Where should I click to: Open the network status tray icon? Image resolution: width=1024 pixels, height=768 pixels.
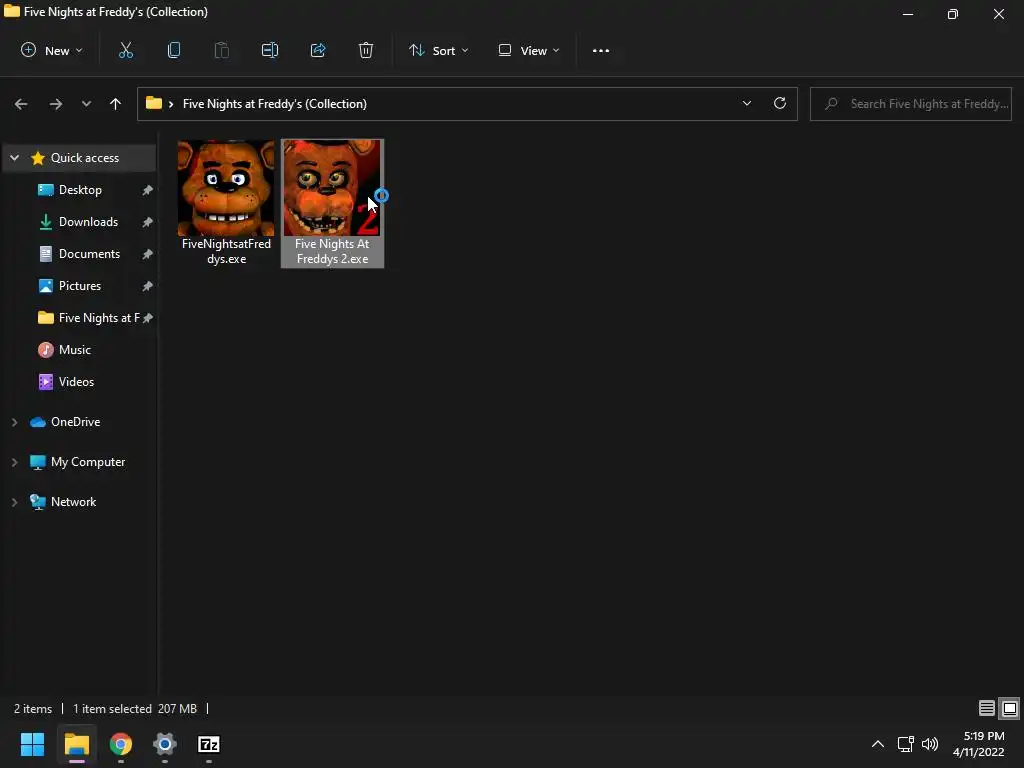(x=905, y=744)
